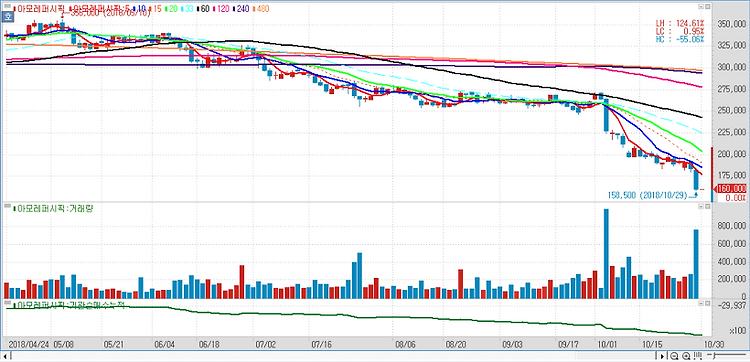Screen dimensions: 750x362
Task: Click the horizontal chart scrollbar track
Action: tap(333, 356)
